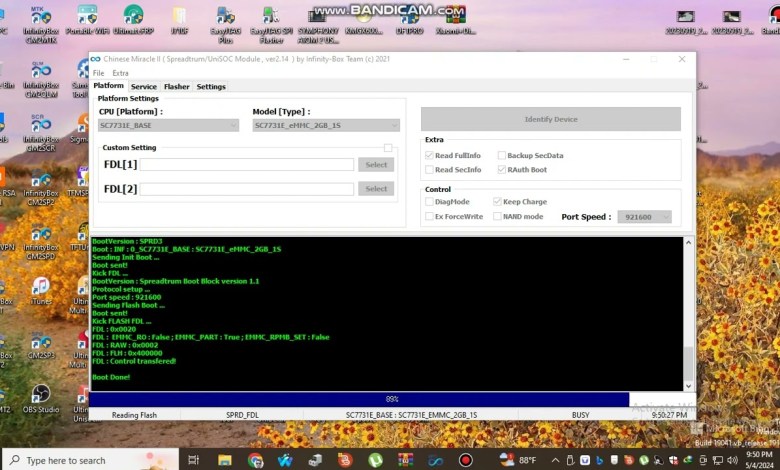Open the CPU [Platform] dropdown
This screenshot has height=470, width=780.
pos(168,125)
